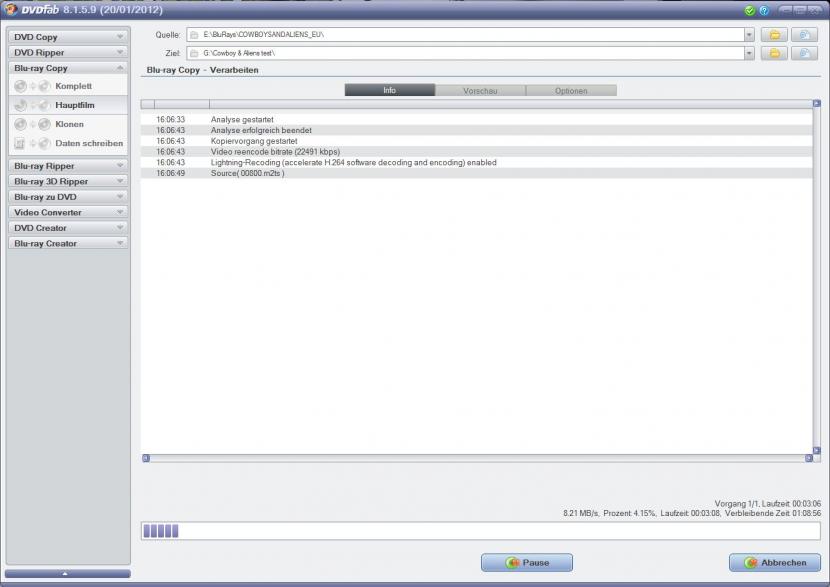Viewport: 830px width, 587px height.
Task: Expand the DVD Ripper section
Action: click(68, 52)
